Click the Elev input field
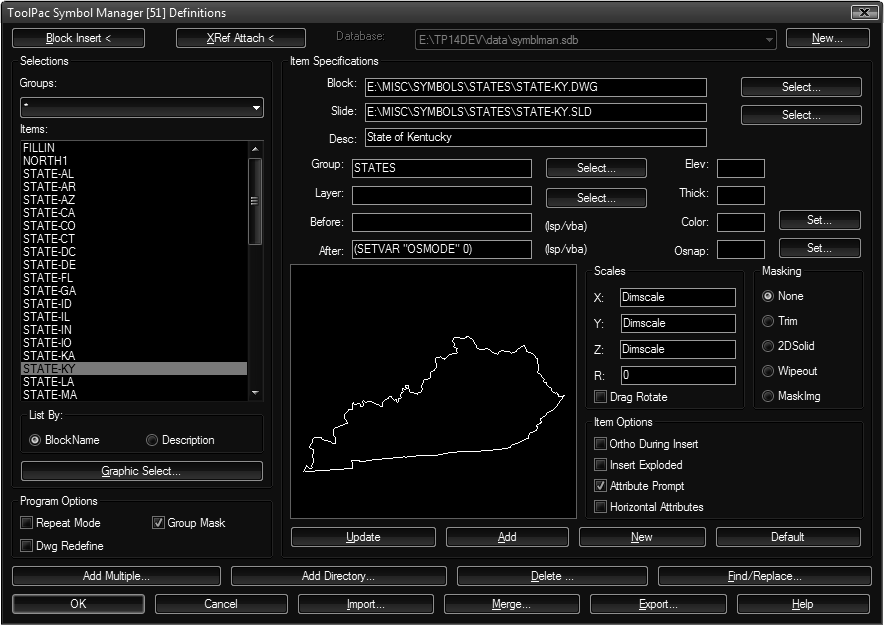The image size is (884, 626). [x=741, y=168]
